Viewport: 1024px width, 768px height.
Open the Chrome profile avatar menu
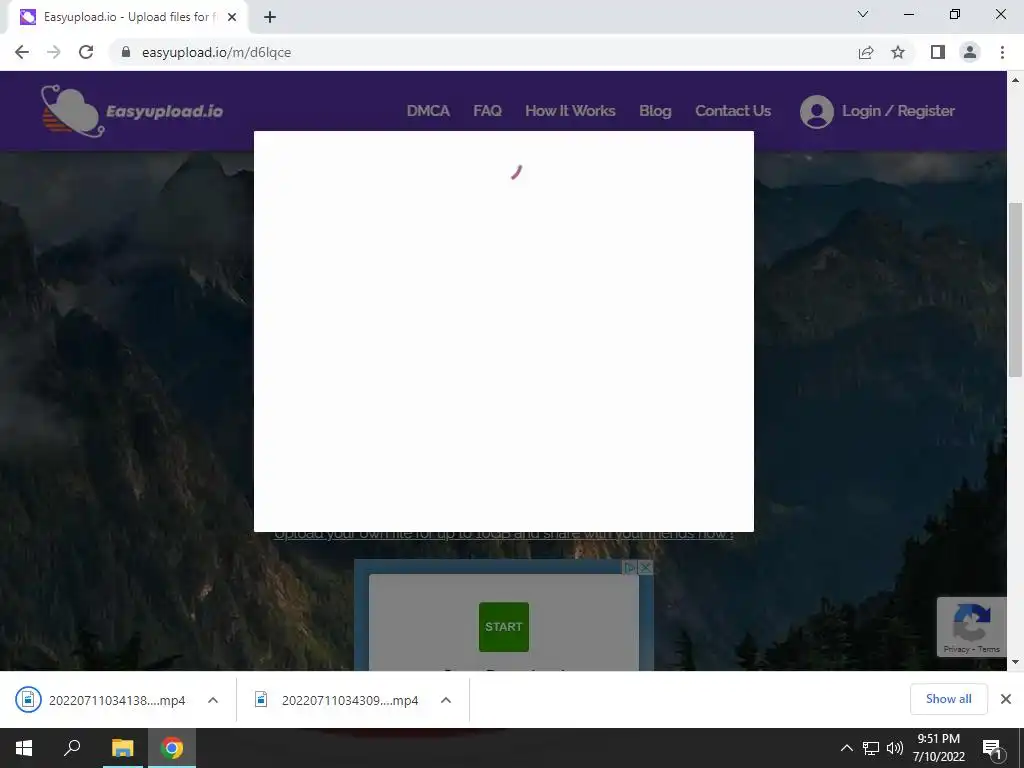[970, 52]
